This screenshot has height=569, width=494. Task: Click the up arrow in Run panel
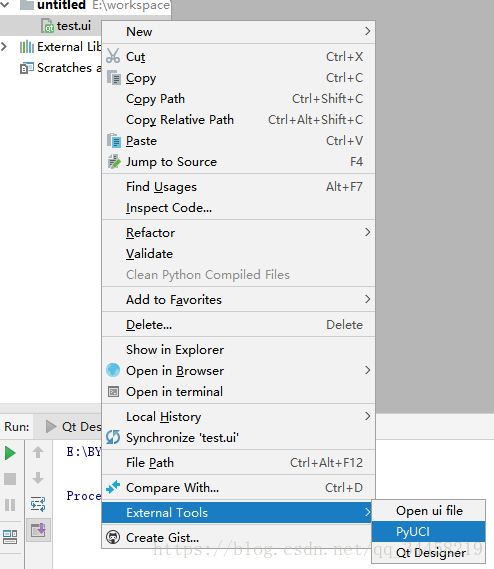point(38,452)
